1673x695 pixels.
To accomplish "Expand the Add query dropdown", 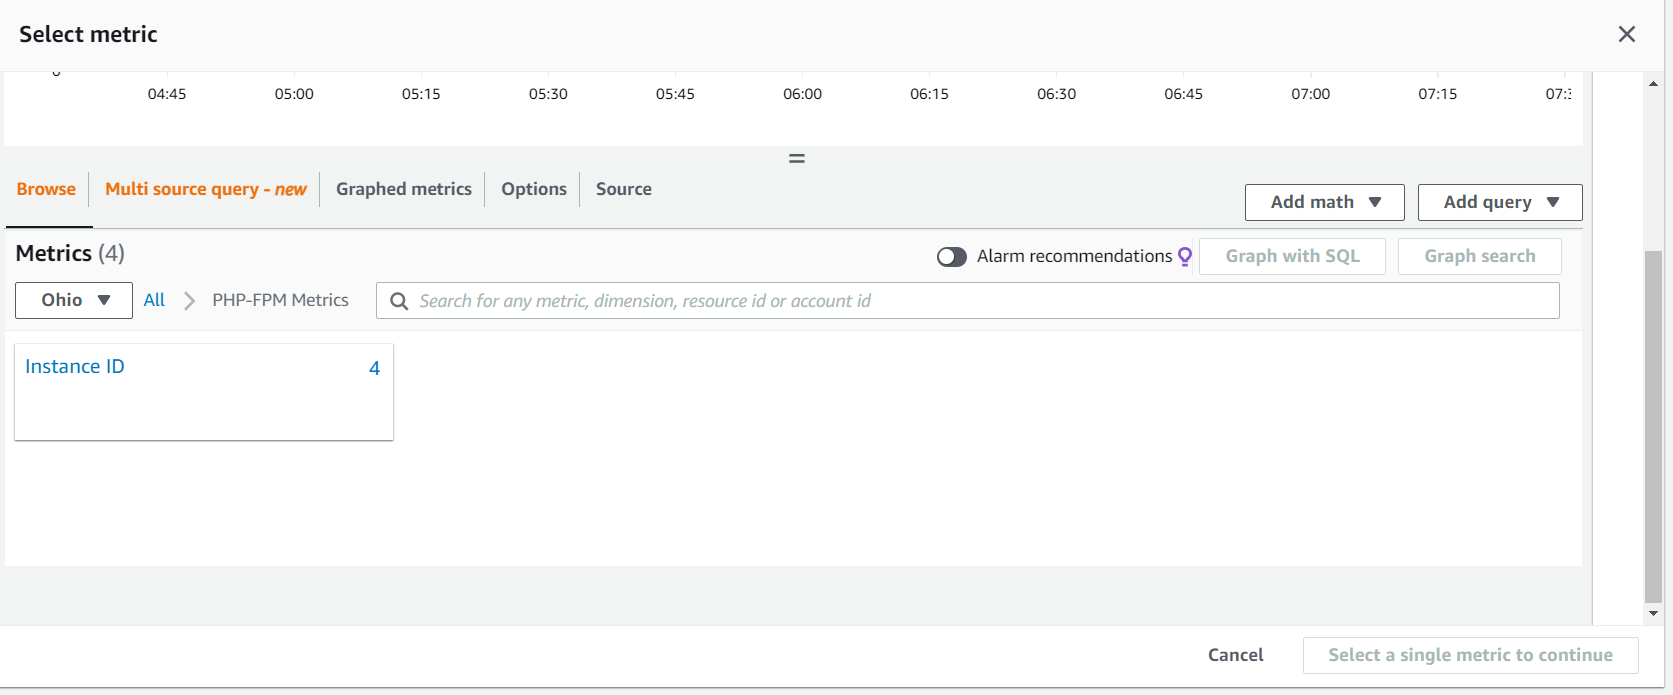I will point(1499,202).
